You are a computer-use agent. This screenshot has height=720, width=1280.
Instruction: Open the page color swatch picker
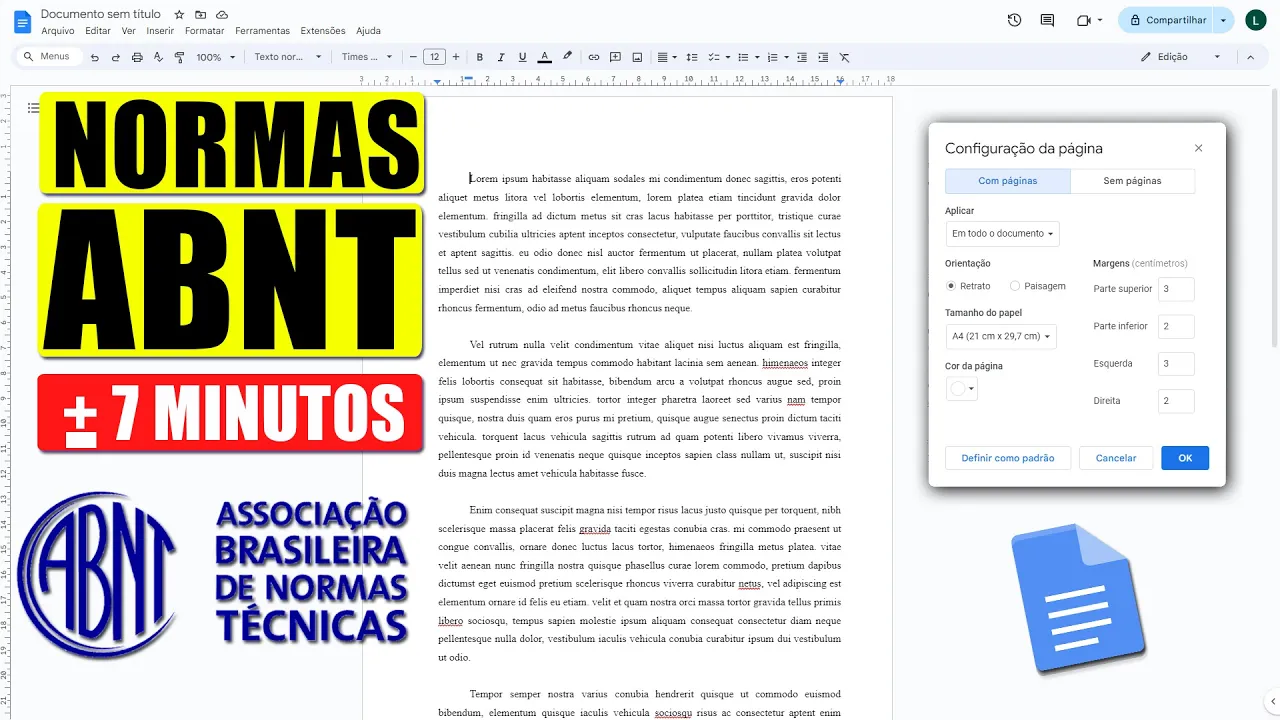pos(962,389)
